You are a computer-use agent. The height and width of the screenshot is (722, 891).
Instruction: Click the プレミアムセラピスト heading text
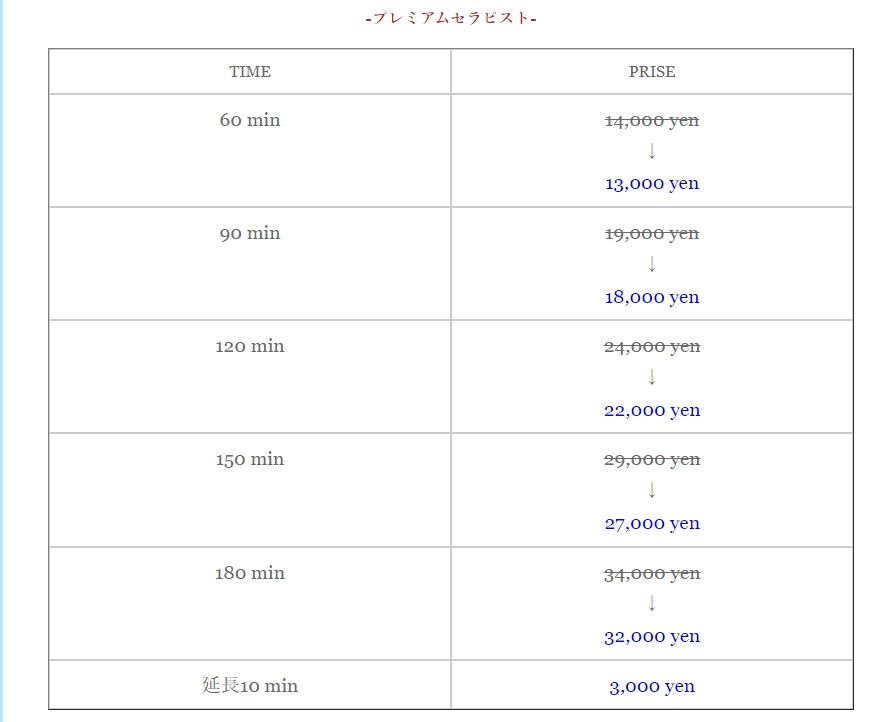pos(451,18)
